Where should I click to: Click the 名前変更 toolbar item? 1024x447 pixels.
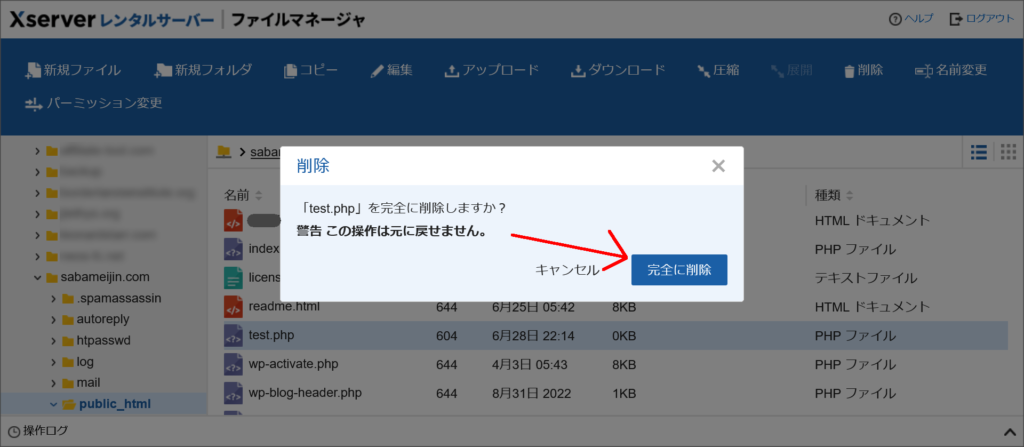click(950, 71)
